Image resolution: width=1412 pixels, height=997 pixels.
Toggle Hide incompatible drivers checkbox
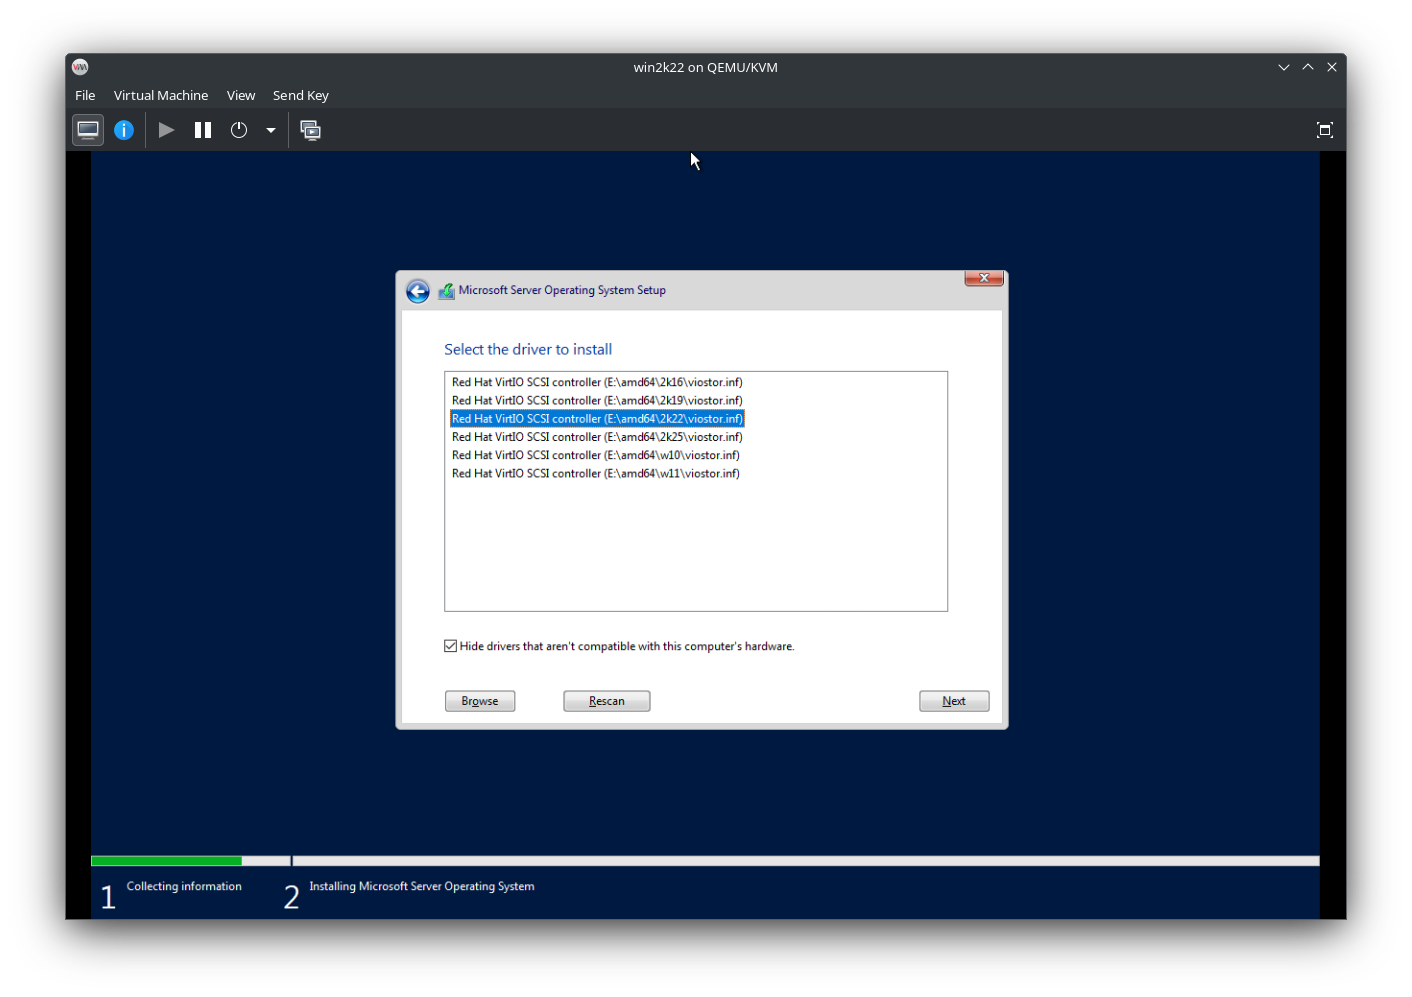pyautogui.click(x=451, y=646)
